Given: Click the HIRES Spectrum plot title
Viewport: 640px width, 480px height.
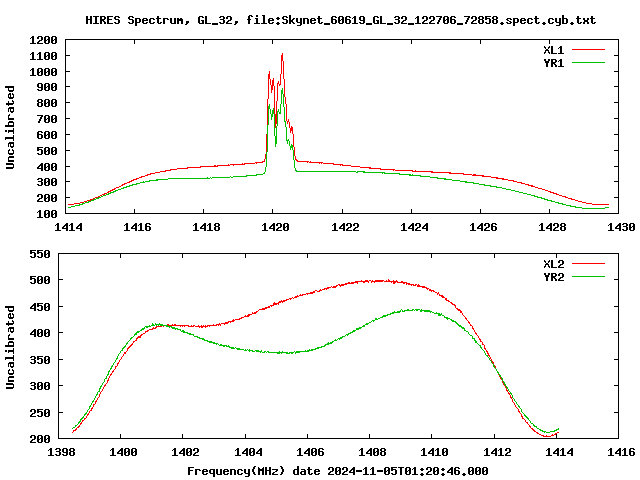Looking at the screenshot, I should pyautogui.click(x=340, y=20).
